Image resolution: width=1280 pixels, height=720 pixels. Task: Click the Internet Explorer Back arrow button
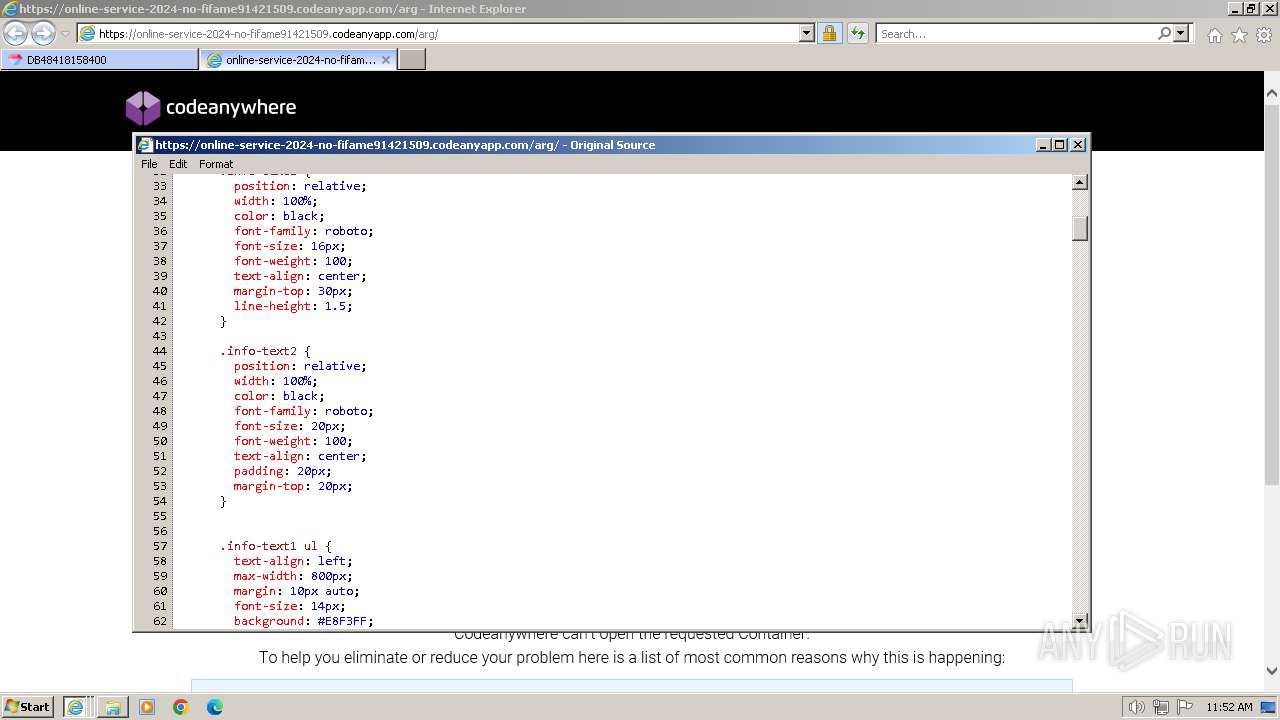tap(16, 33)
